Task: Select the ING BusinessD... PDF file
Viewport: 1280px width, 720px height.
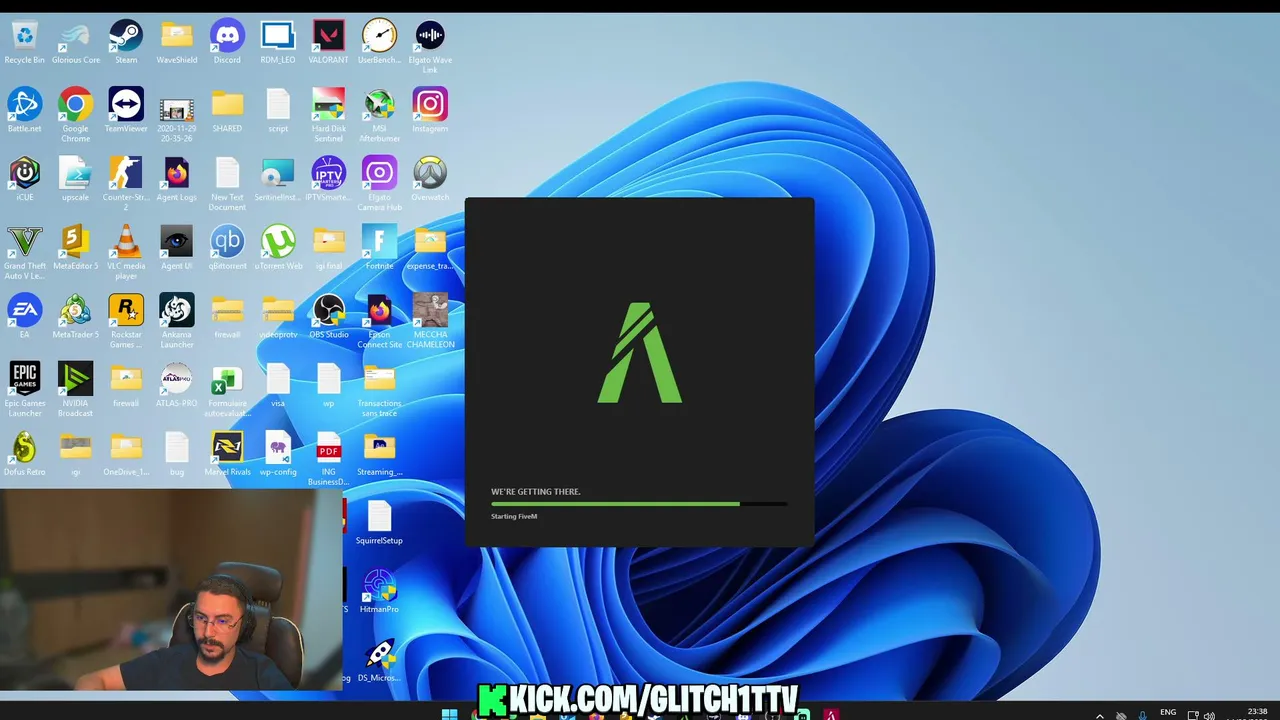Action: tap(328, 447)
